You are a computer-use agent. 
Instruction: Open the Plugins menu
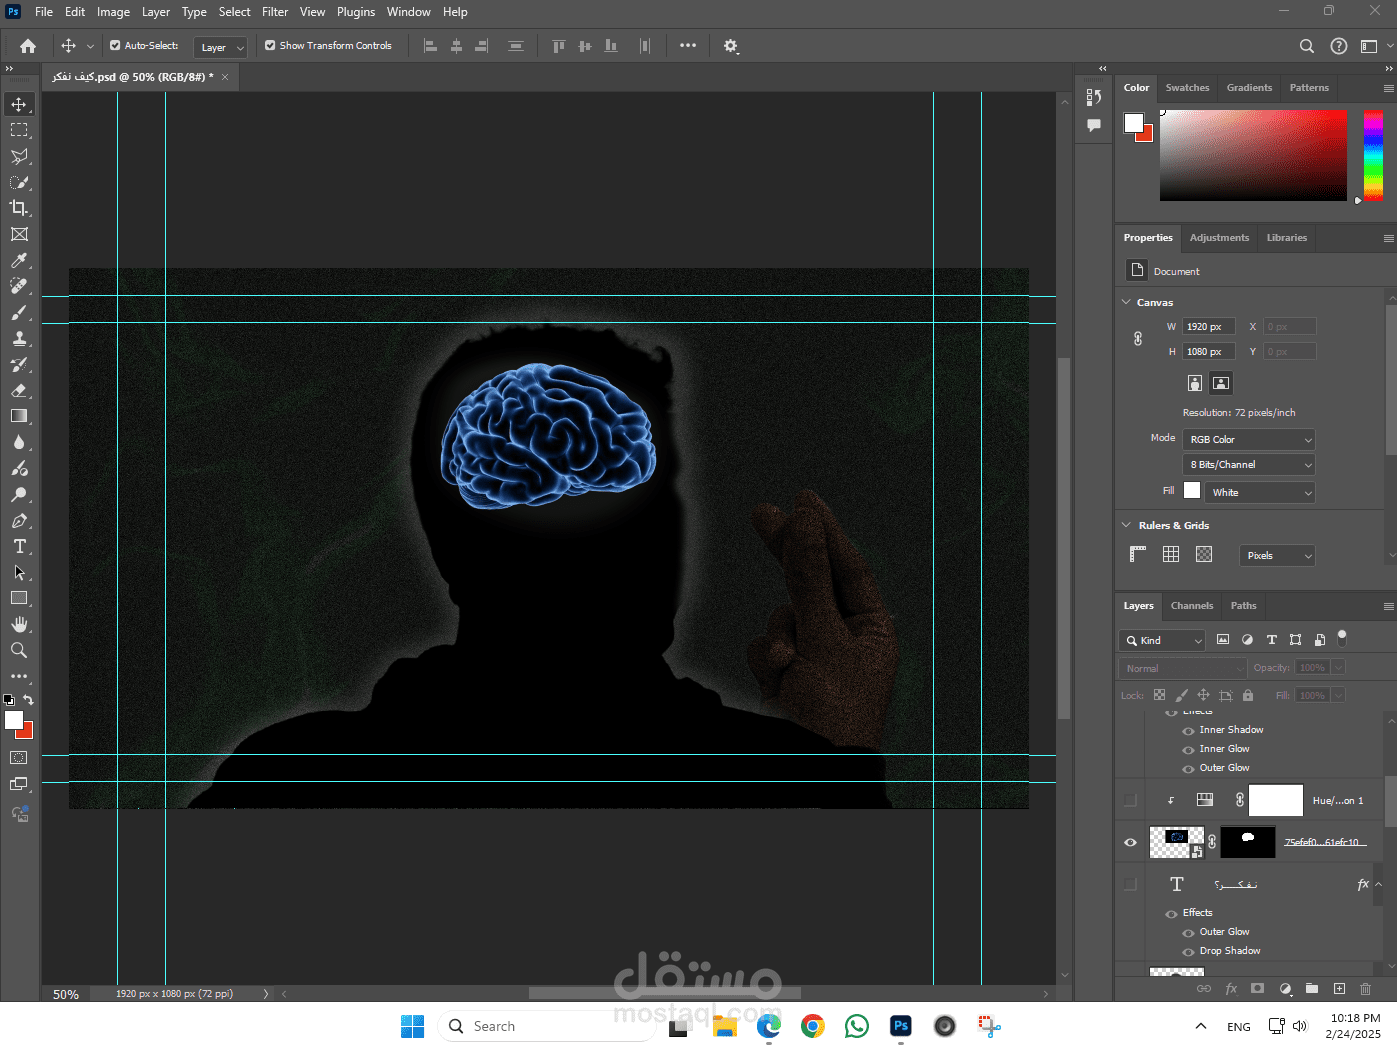pos(356,12)
